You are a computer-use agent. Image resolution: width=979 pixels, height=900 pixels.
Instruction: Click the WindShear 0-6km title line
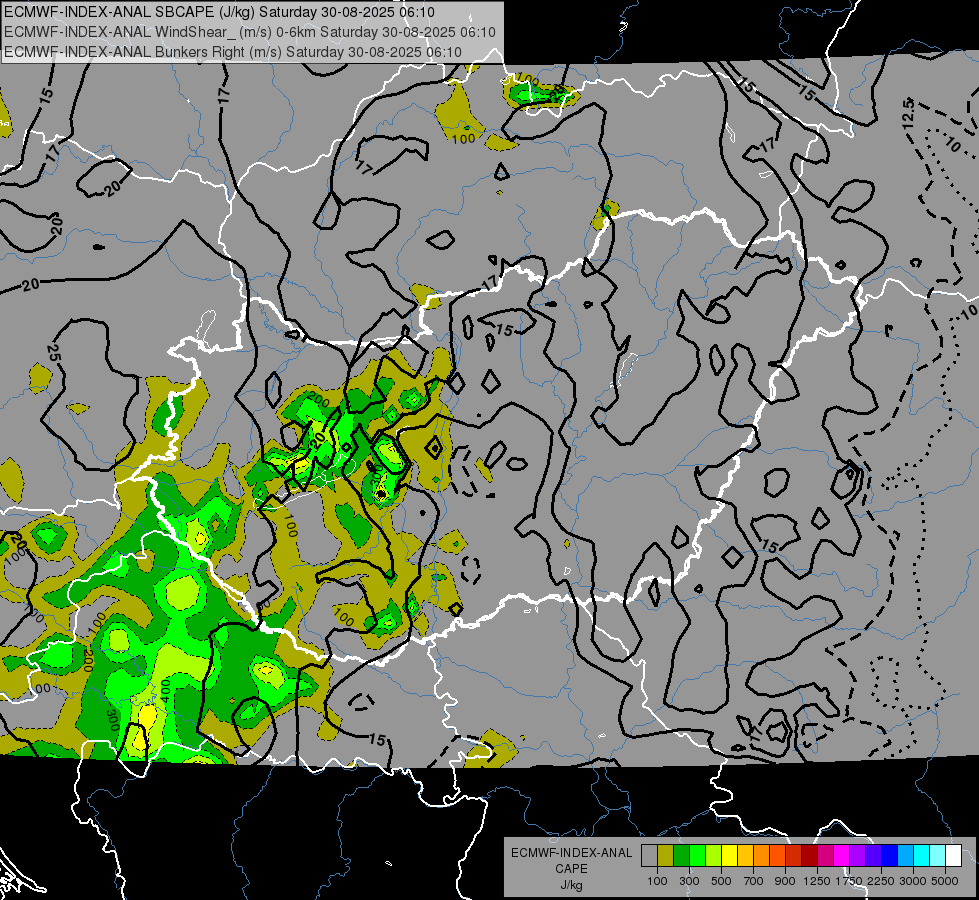[250, 32]
